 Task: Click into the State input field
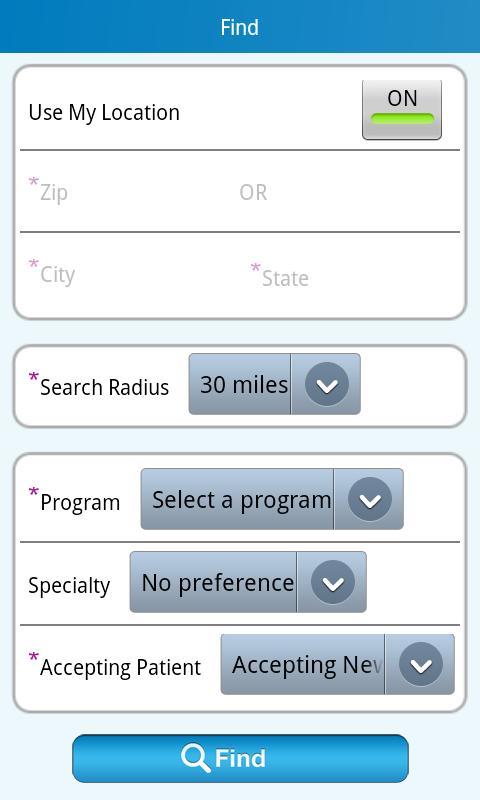click(352, 277)
